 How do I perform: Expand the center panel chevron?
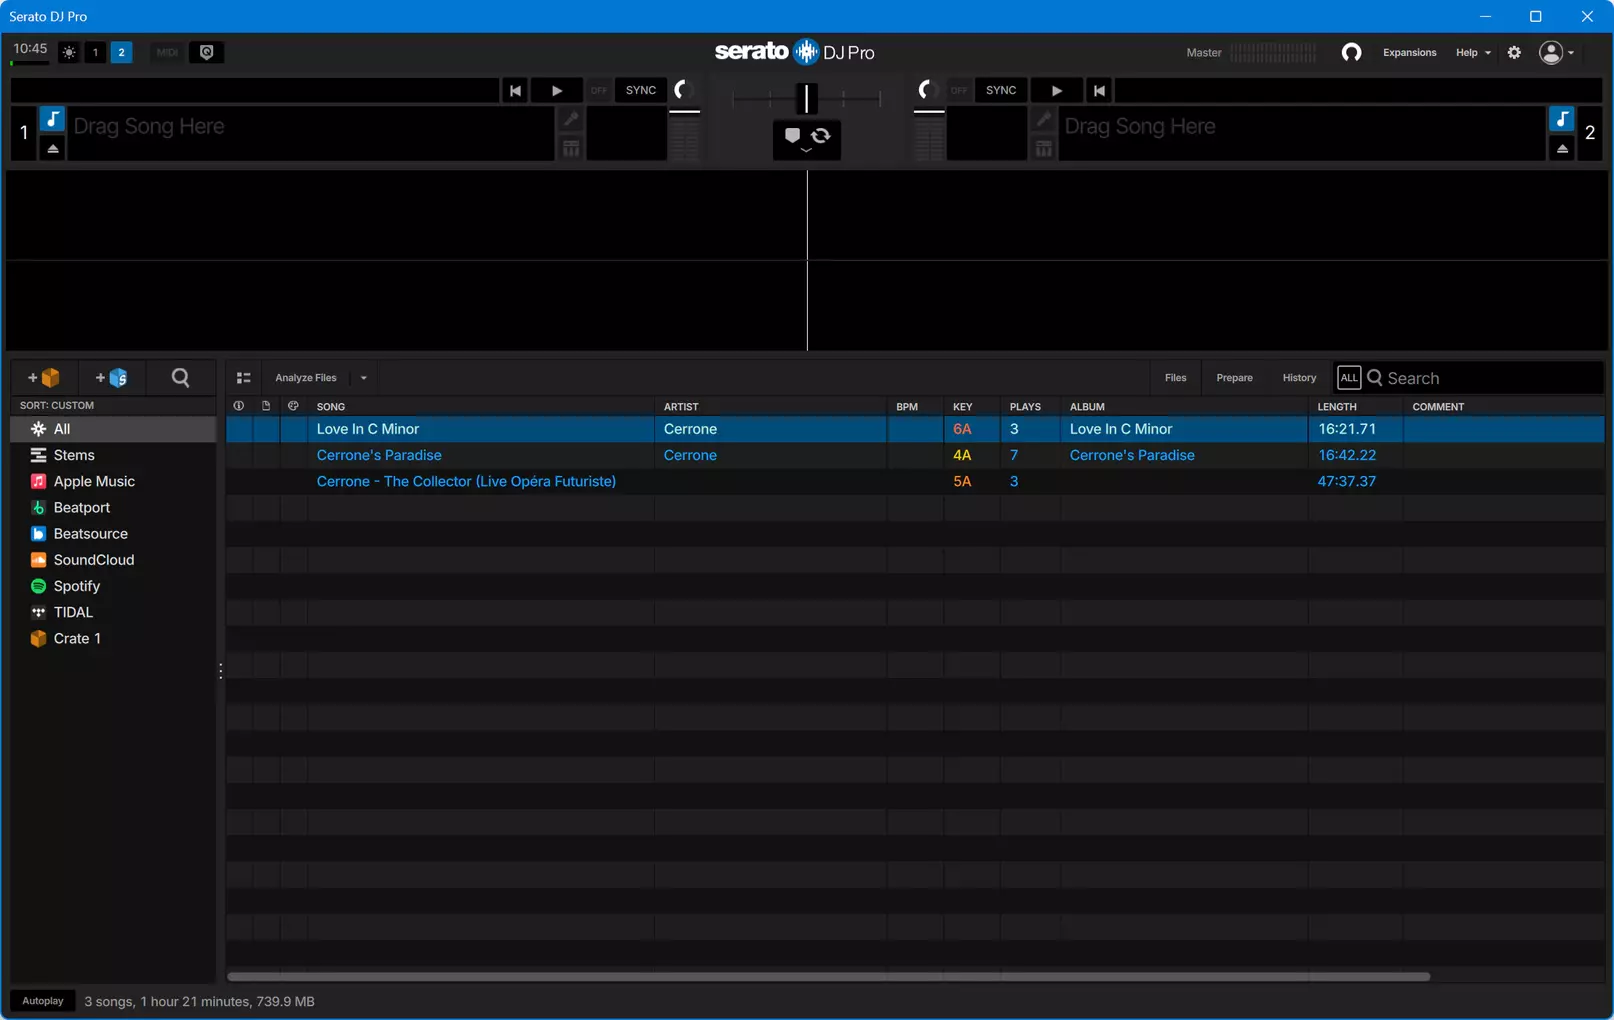tap(806, 151)
